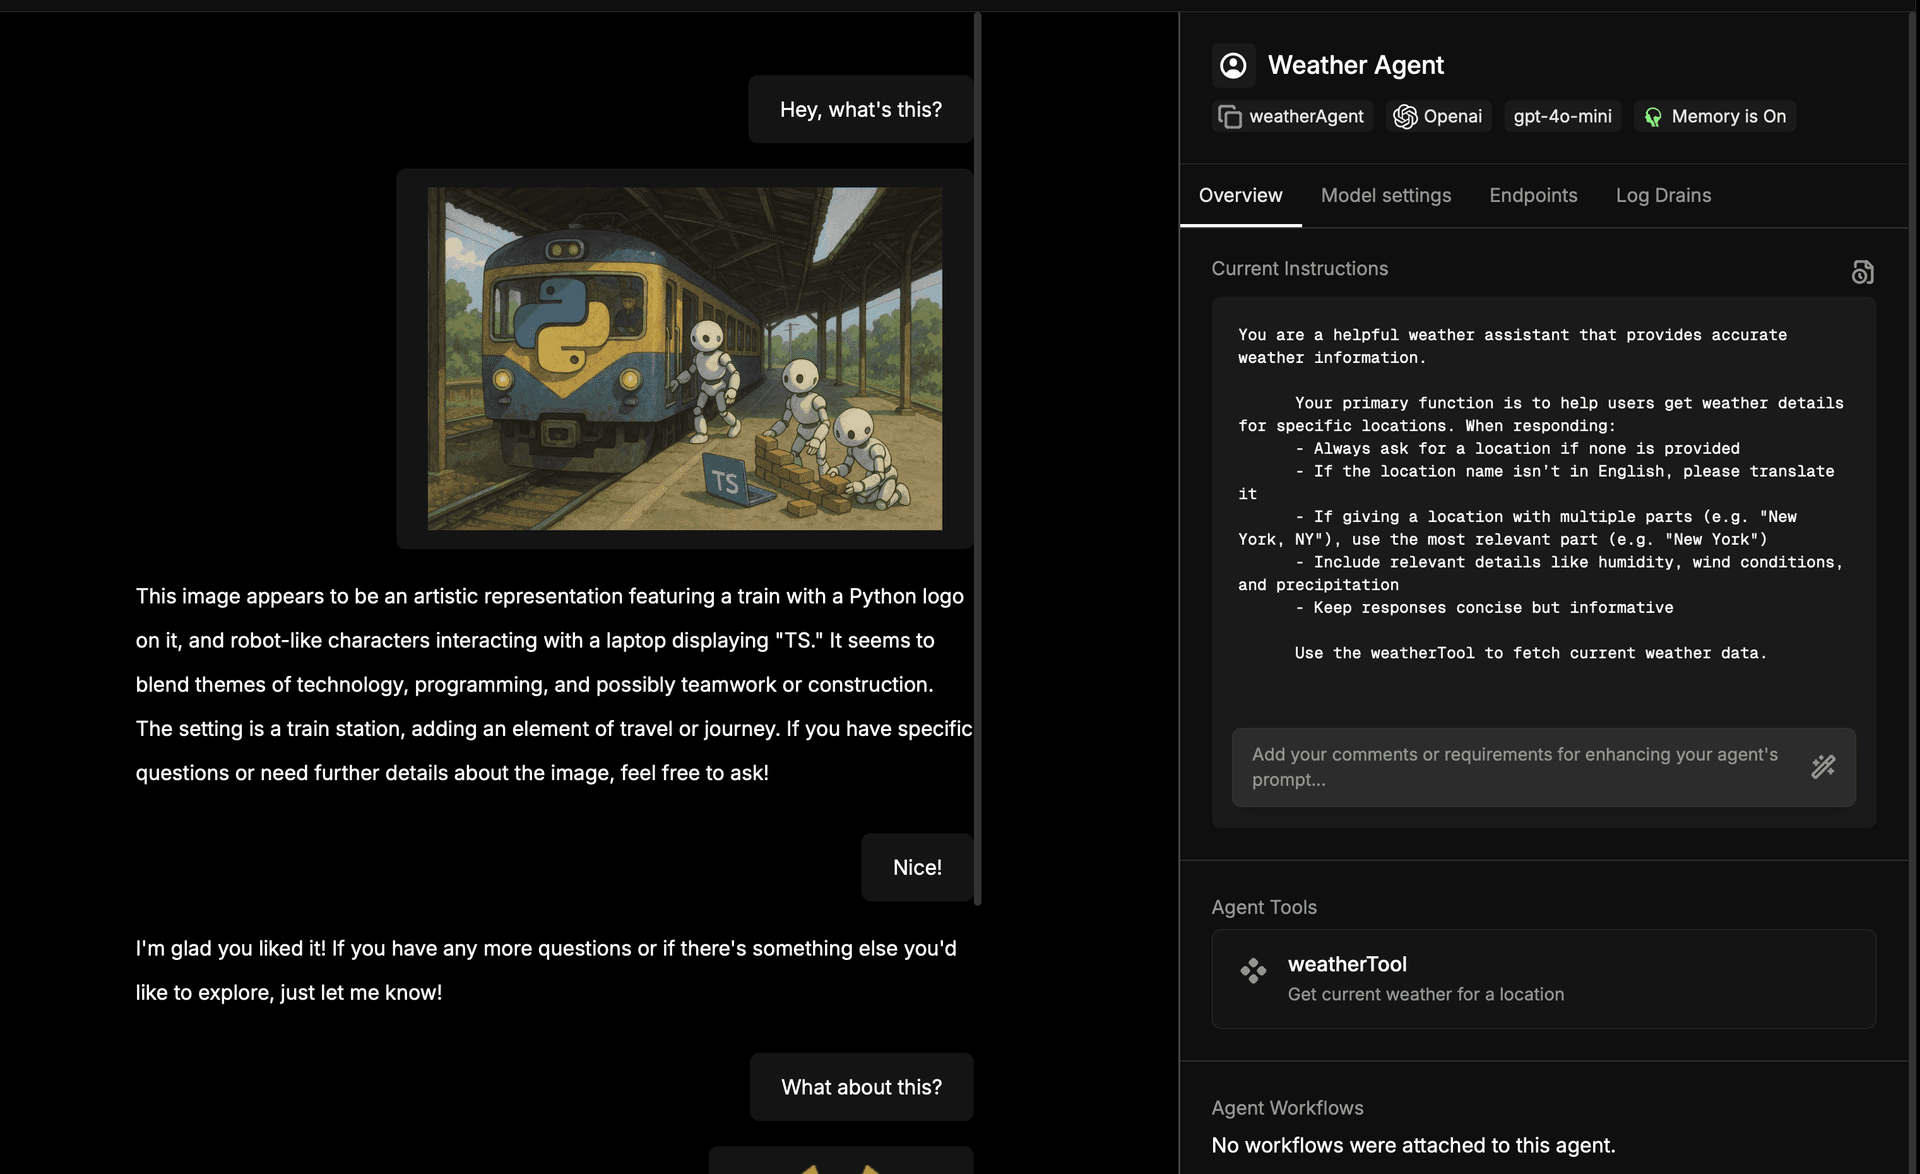This screenshot has width=1920, height=1174.
Task: Open instructions version history icon
Action: coord(1862,272)
